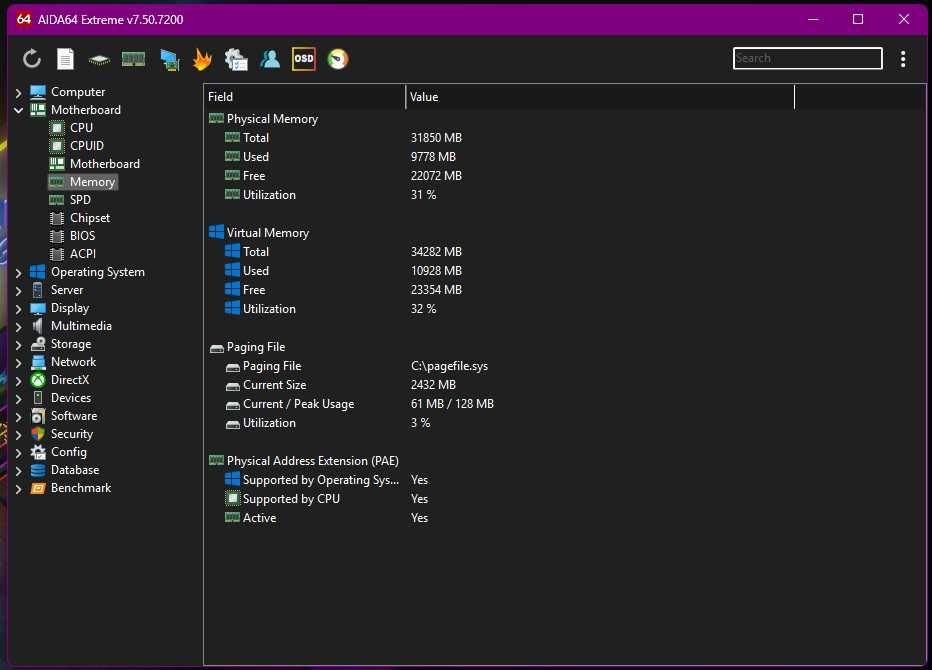The width and height of the screenshot is (932, 670).
Task: Open the Report page icon
Action: tap(65, 59)
